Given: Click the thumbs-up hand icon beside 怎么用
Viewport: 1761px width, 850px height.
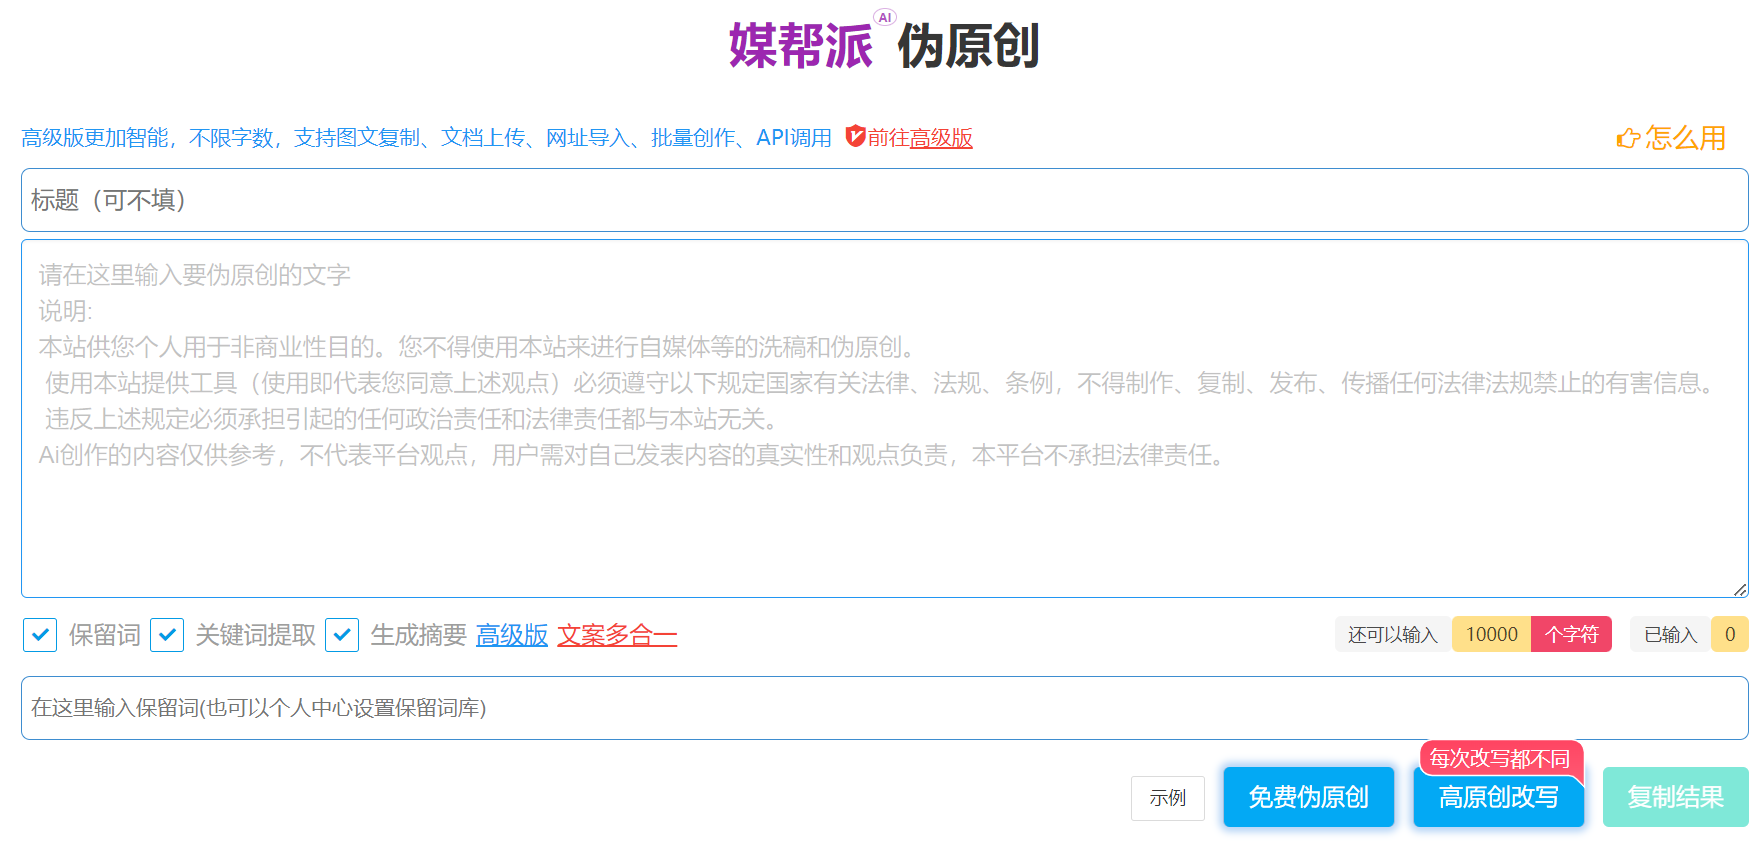Looking at the screenshot, I should (x=1628, y=138).
